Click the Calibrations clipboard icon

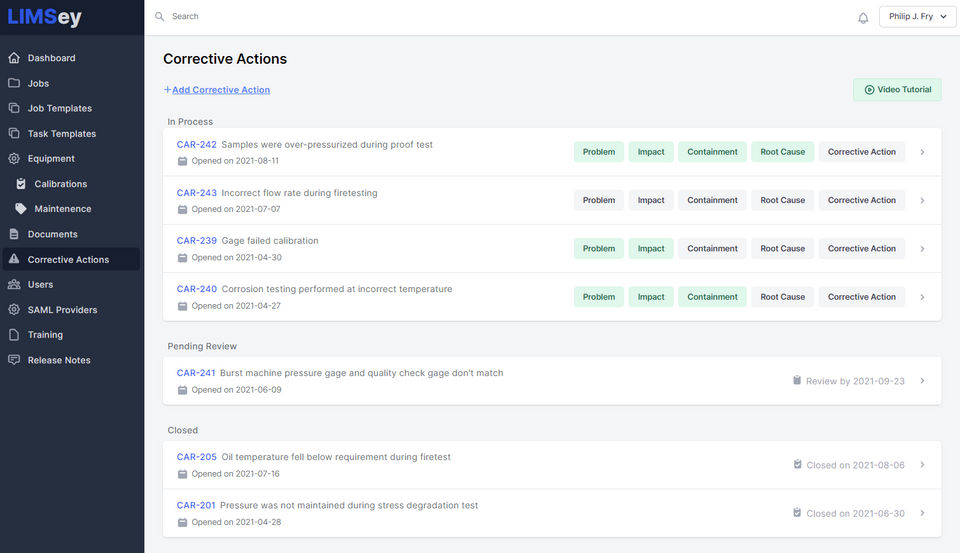click(21, 184)
